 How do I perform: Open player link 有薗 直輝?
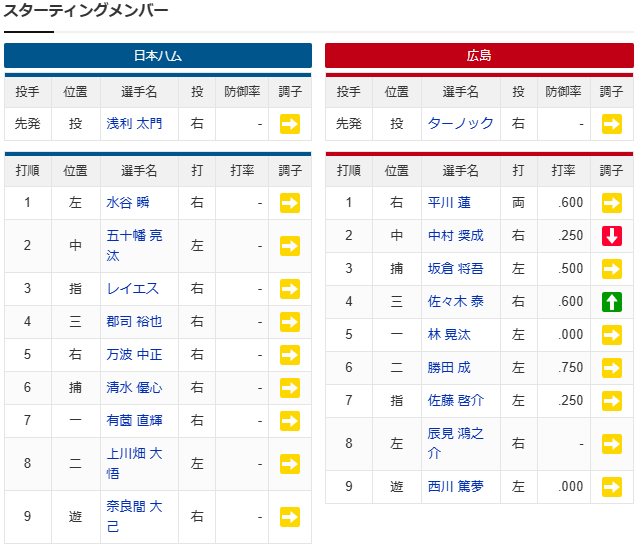134,421
